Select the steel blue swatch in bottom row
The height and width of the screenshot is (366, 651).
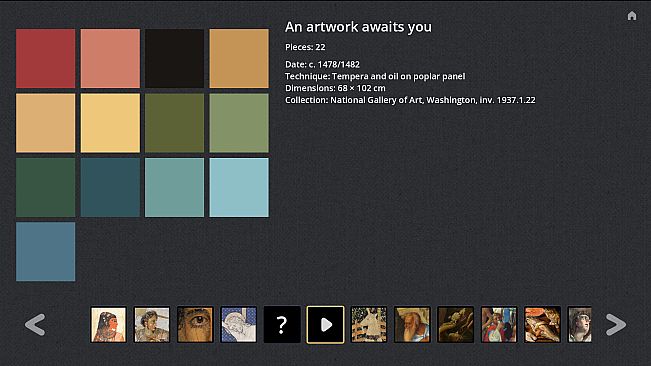(46, 251)
